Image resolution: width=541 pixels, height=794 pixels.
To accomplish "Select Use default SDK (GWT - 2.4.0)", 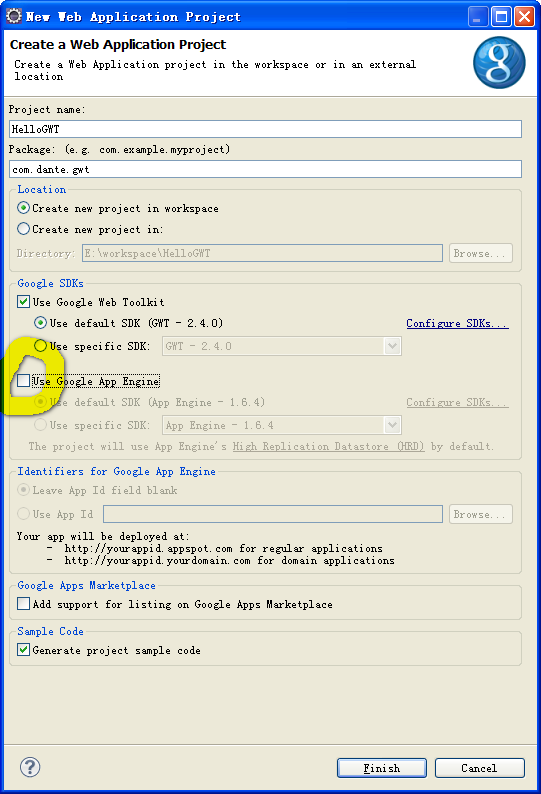I will (41, 323).
